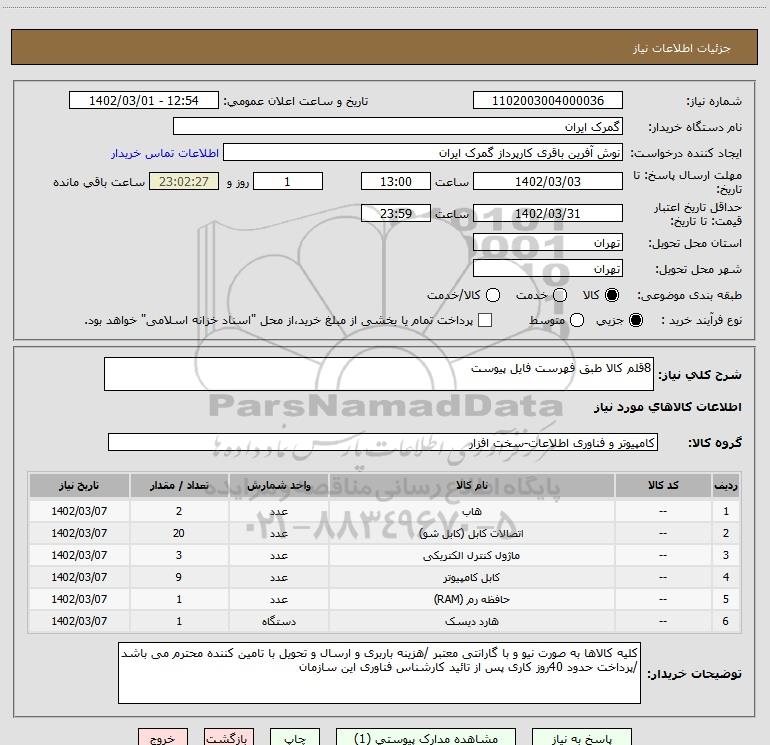This screenshot has height=745, width=770.
Task: Click the ماژول کنترل الکتریکی item name
Action: click(x=471, y=555)
